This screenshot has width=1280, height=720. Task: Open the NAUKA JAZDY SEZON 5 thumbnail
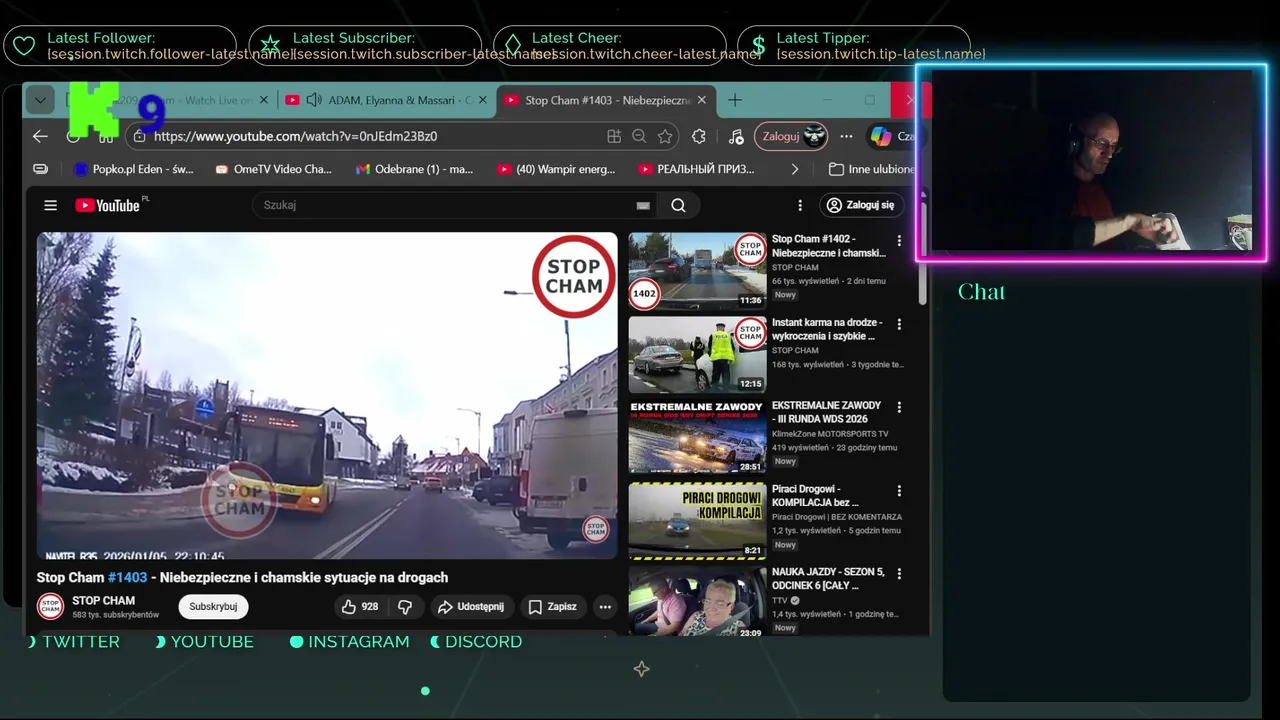click(x=697, y=601)
